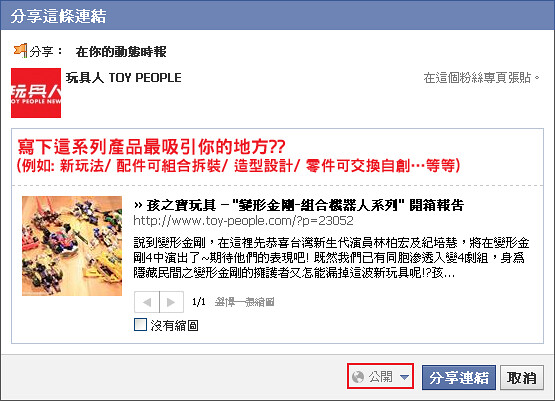Click the 沒有縮圖 label text
The height and width of the screenshot is (401, 555).
[x=174, y=325]
